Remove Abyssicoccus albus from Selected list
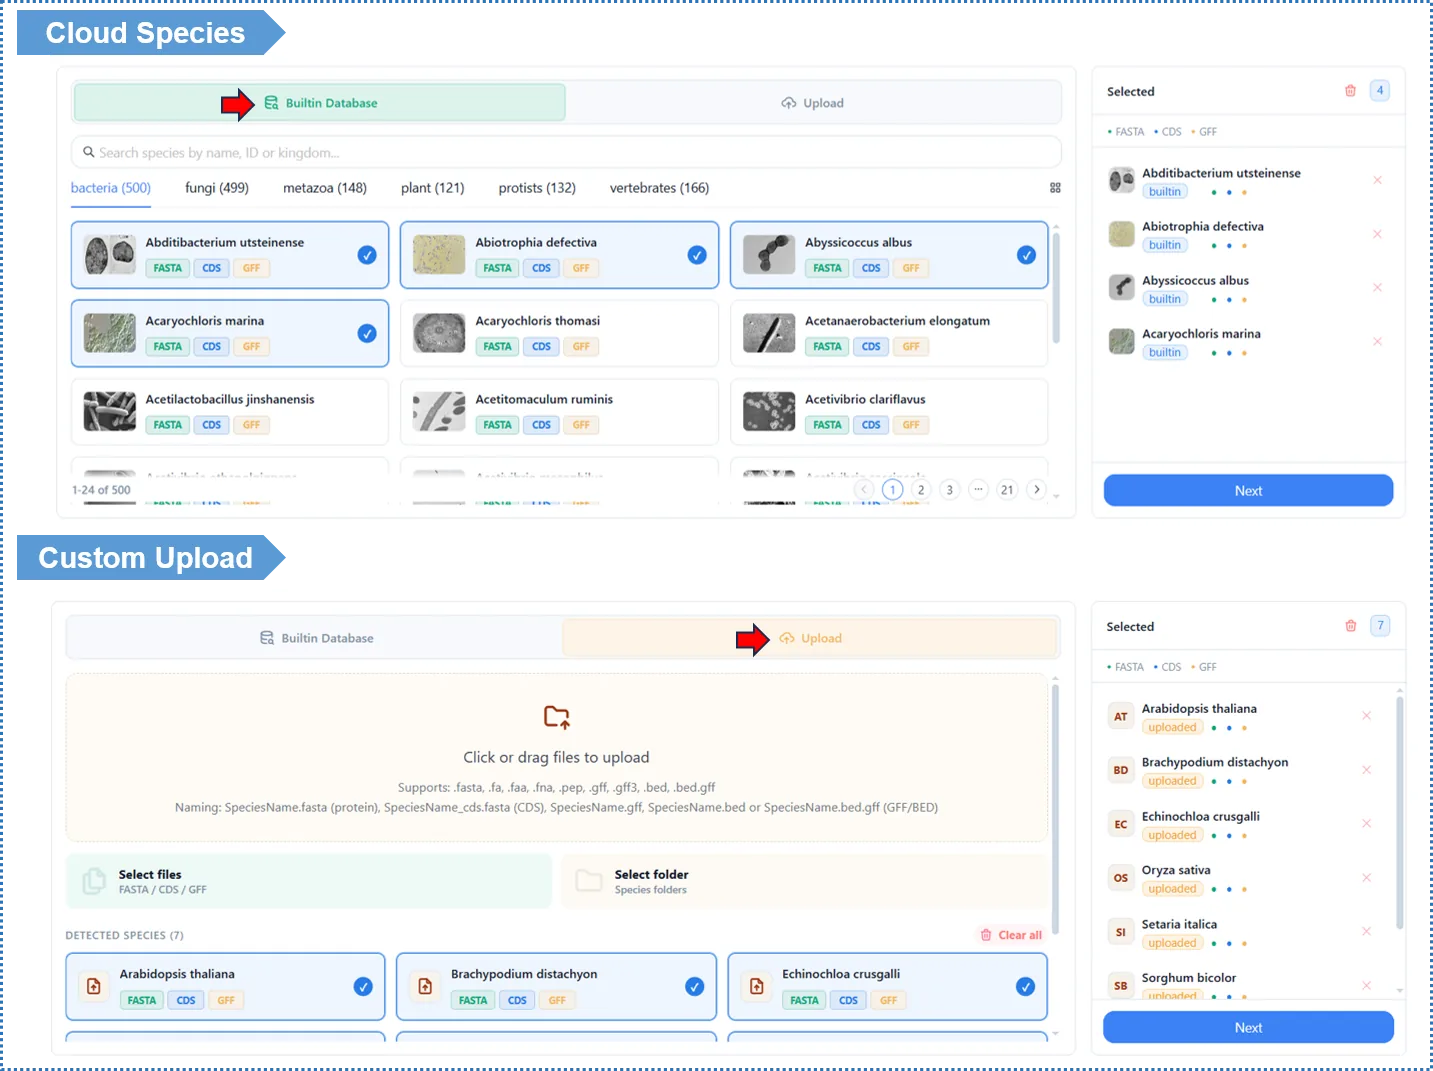Image resolution: width=1433 pixels, height=1071 pixels. coord(1377,287)
